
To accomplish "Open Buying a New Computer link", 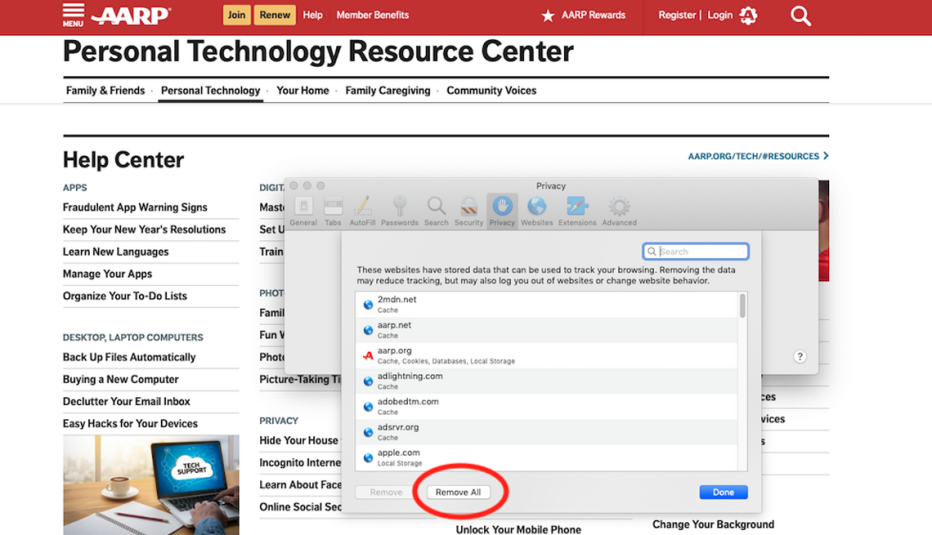I will 121,379.
